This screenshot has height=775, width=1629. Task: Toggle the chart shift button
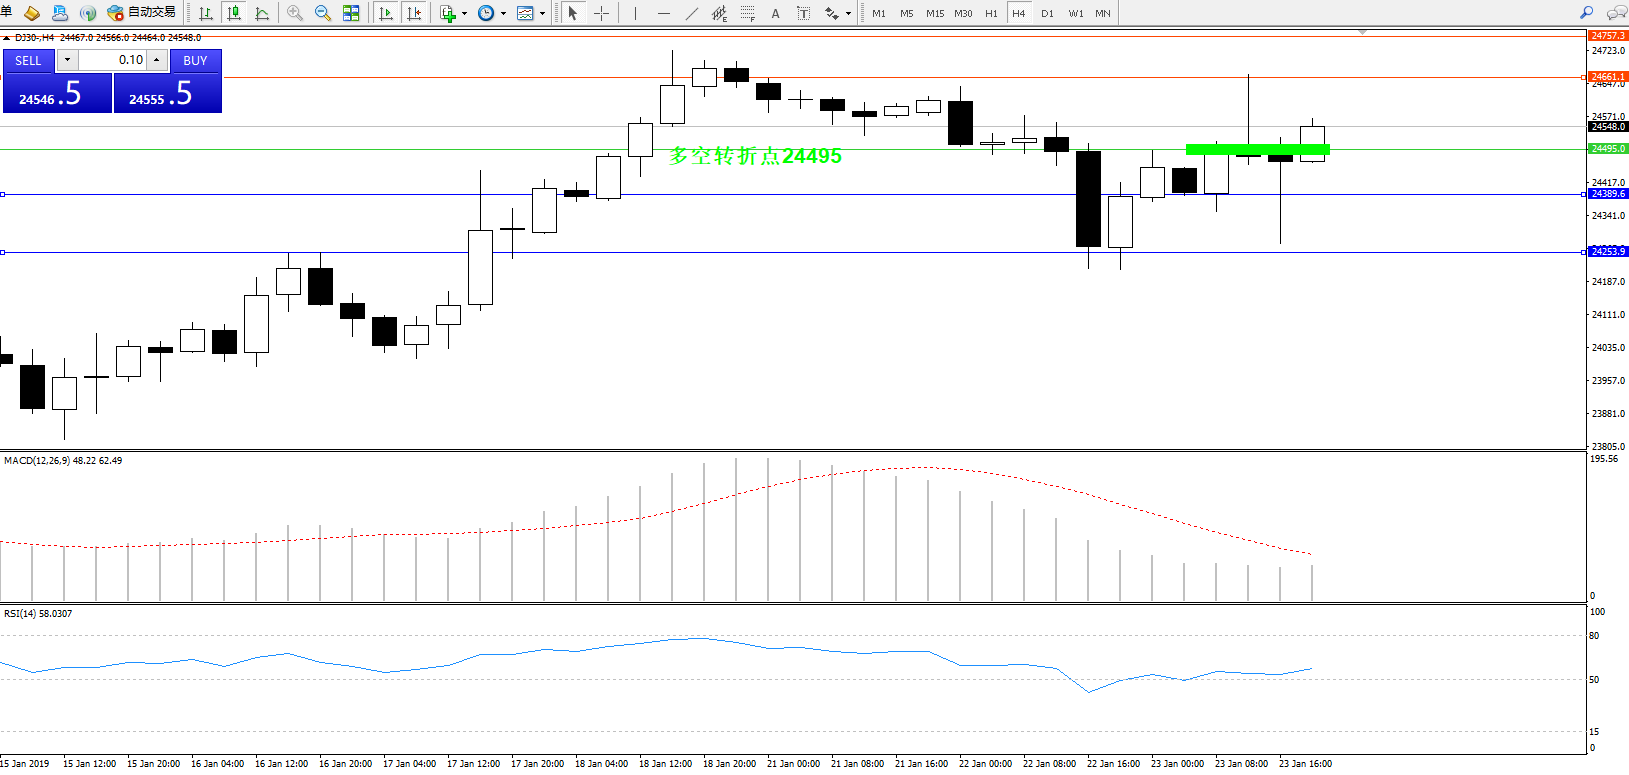click(415, 13)
